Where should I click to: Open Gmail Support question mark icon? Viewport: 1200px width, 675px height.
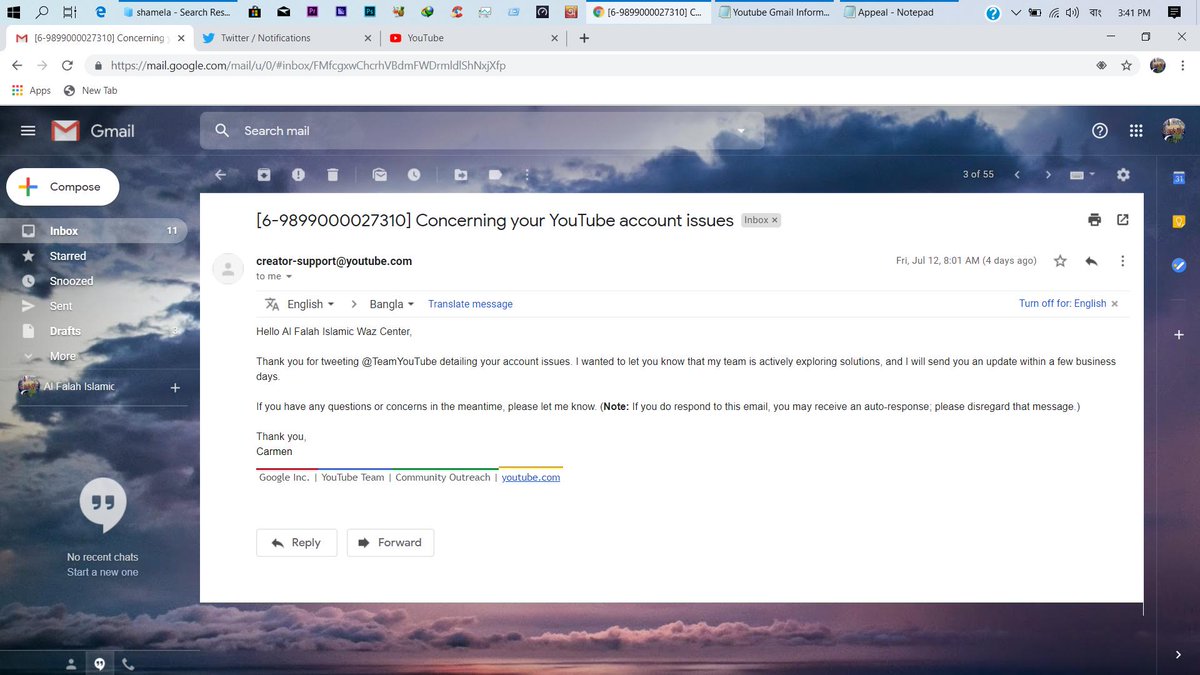[x=1100, y=131]
